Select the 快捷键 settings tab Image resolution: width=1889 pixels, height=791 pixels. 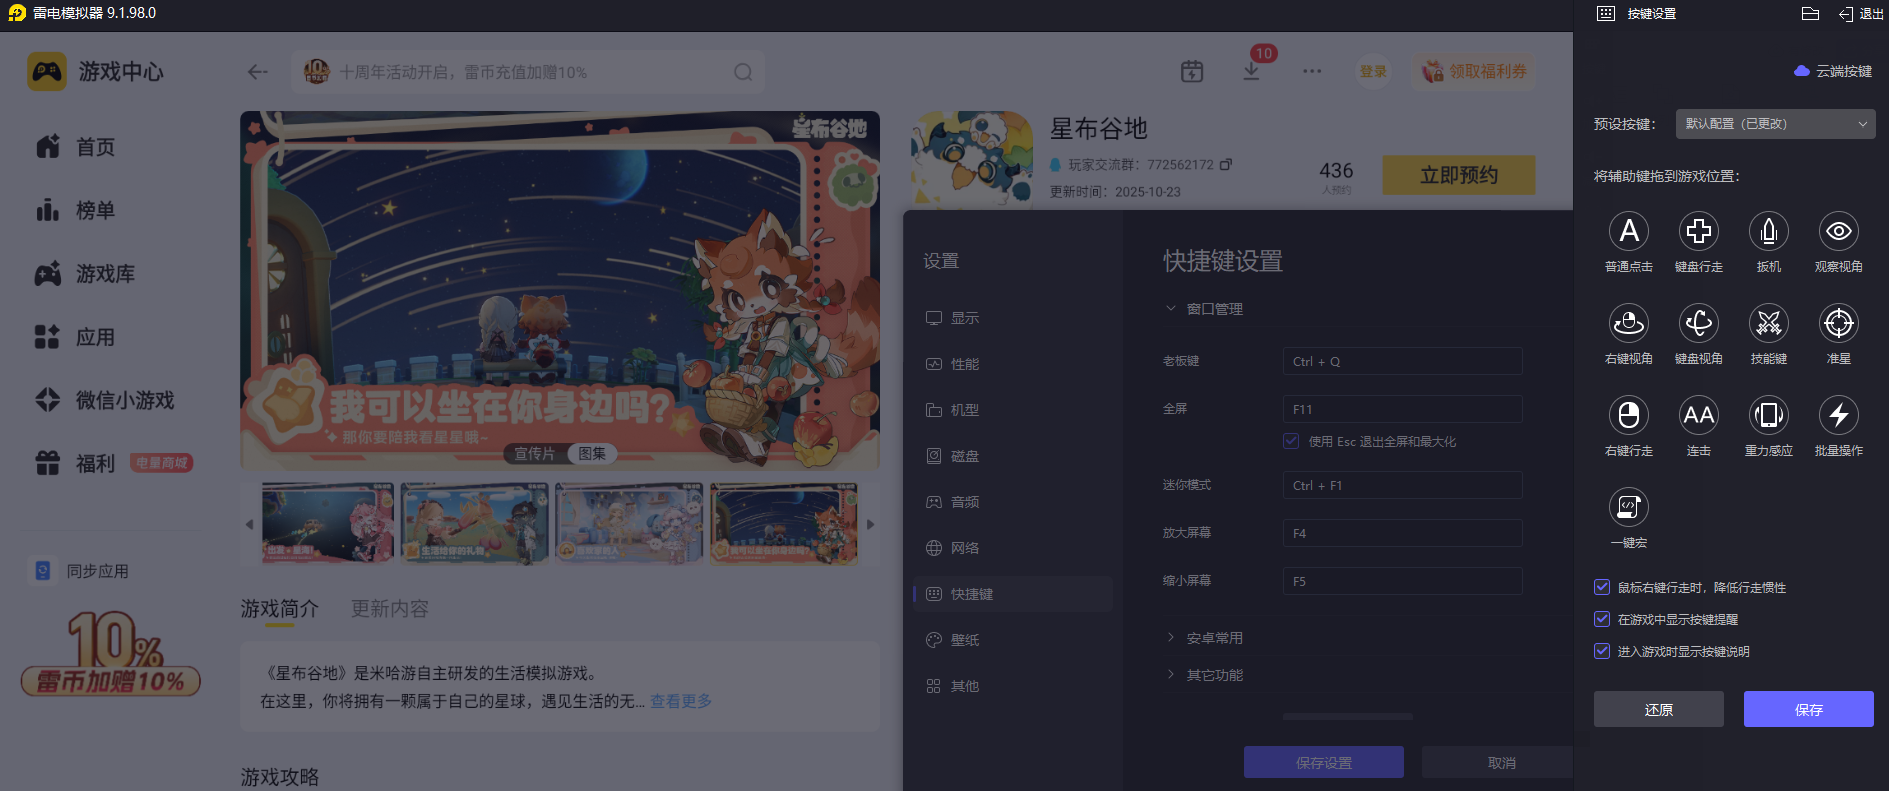pyautogui.click(x=1013, y=594)
